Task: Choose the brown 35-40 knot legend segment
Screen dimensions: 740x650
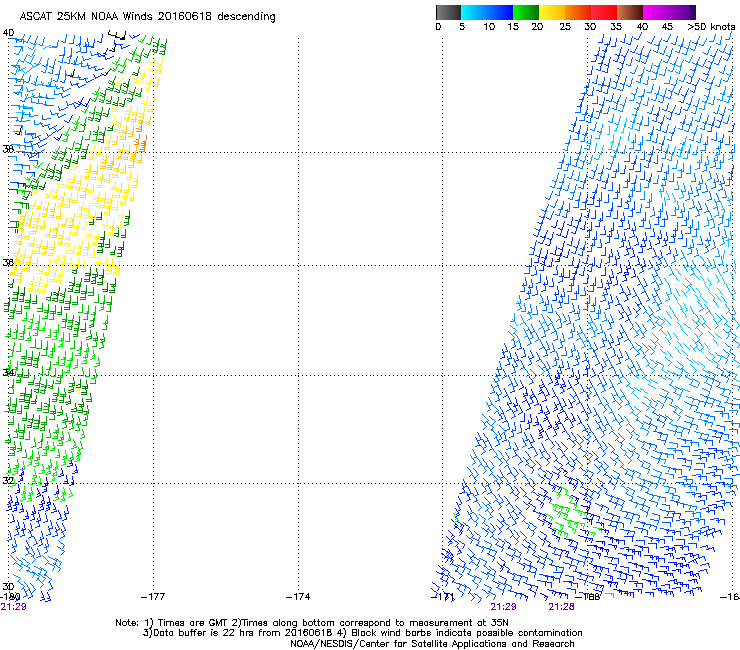Action: (630, 12)
